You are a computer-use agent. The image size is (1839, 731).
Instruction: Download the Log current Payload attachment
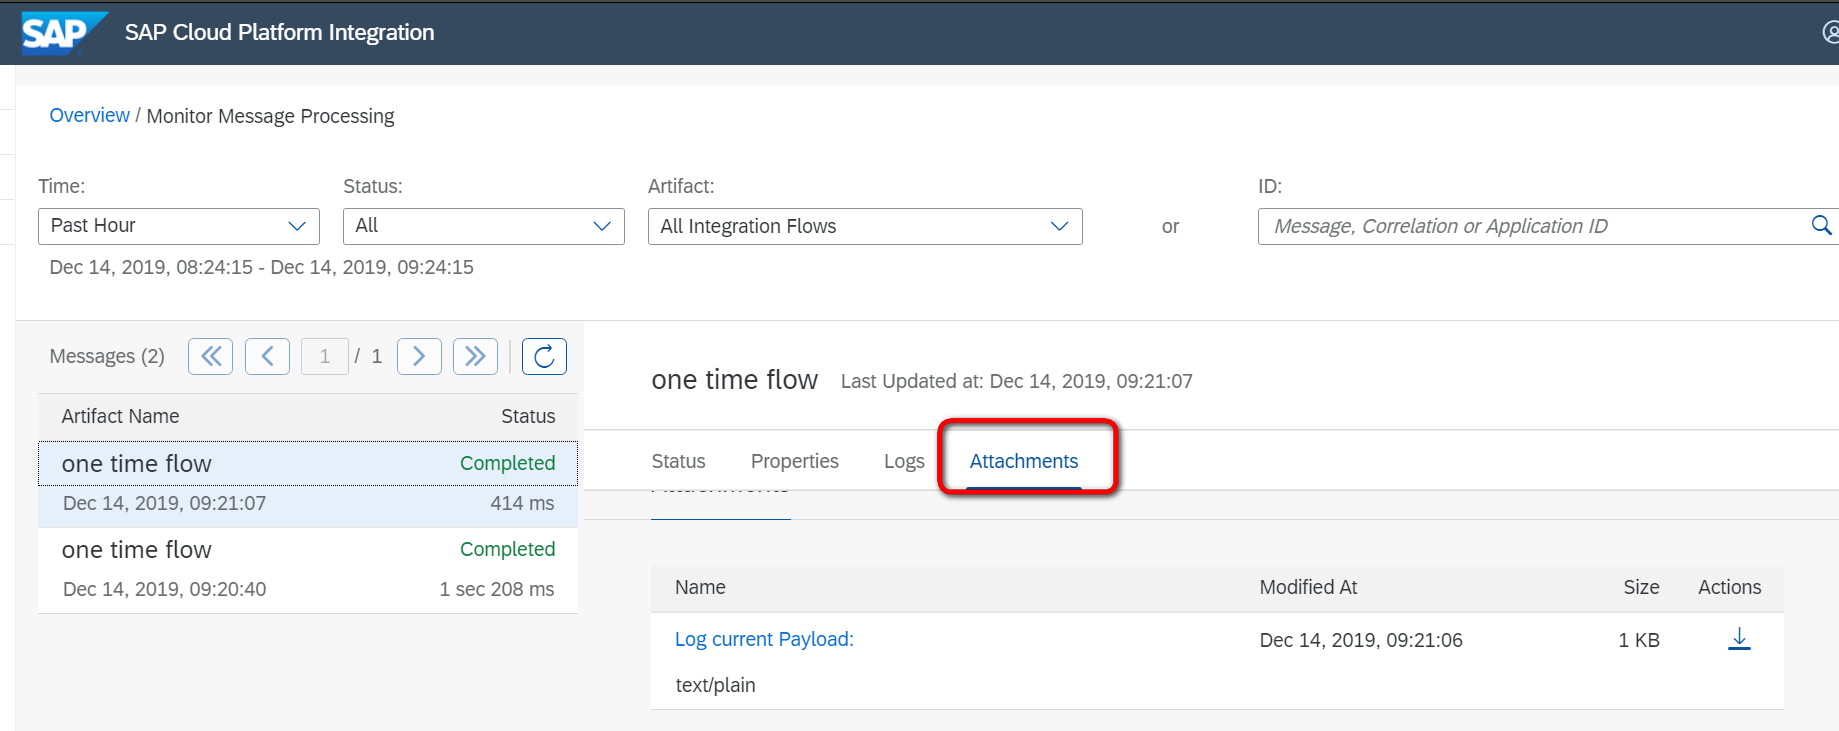tap(1739, 639)
